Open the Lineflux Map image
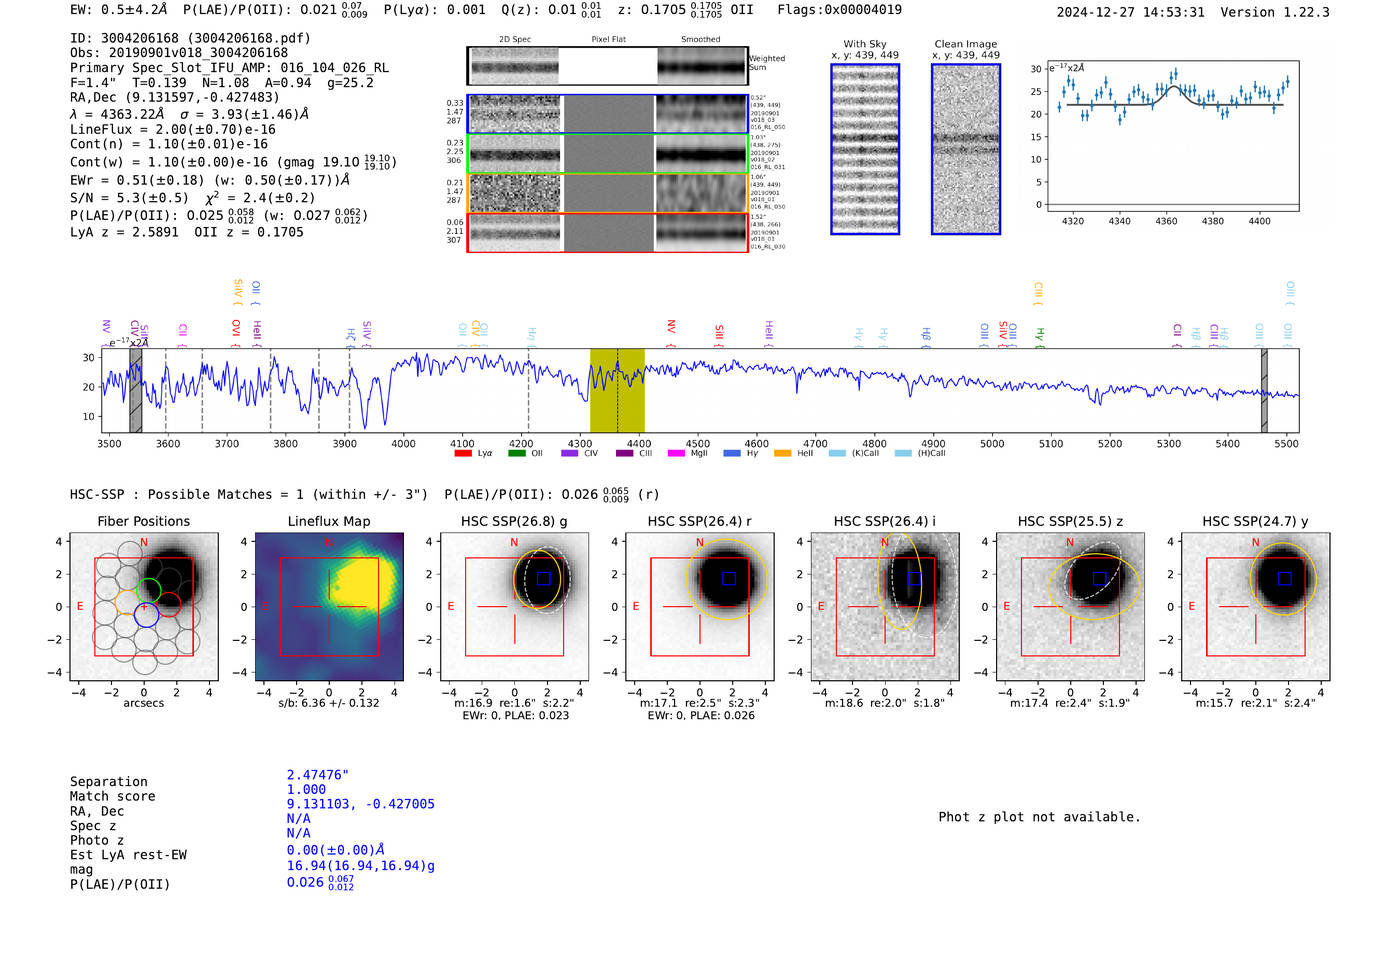The width and height of the screenshot is (1400, 953). pyautogui.click(x=329, y=606)
